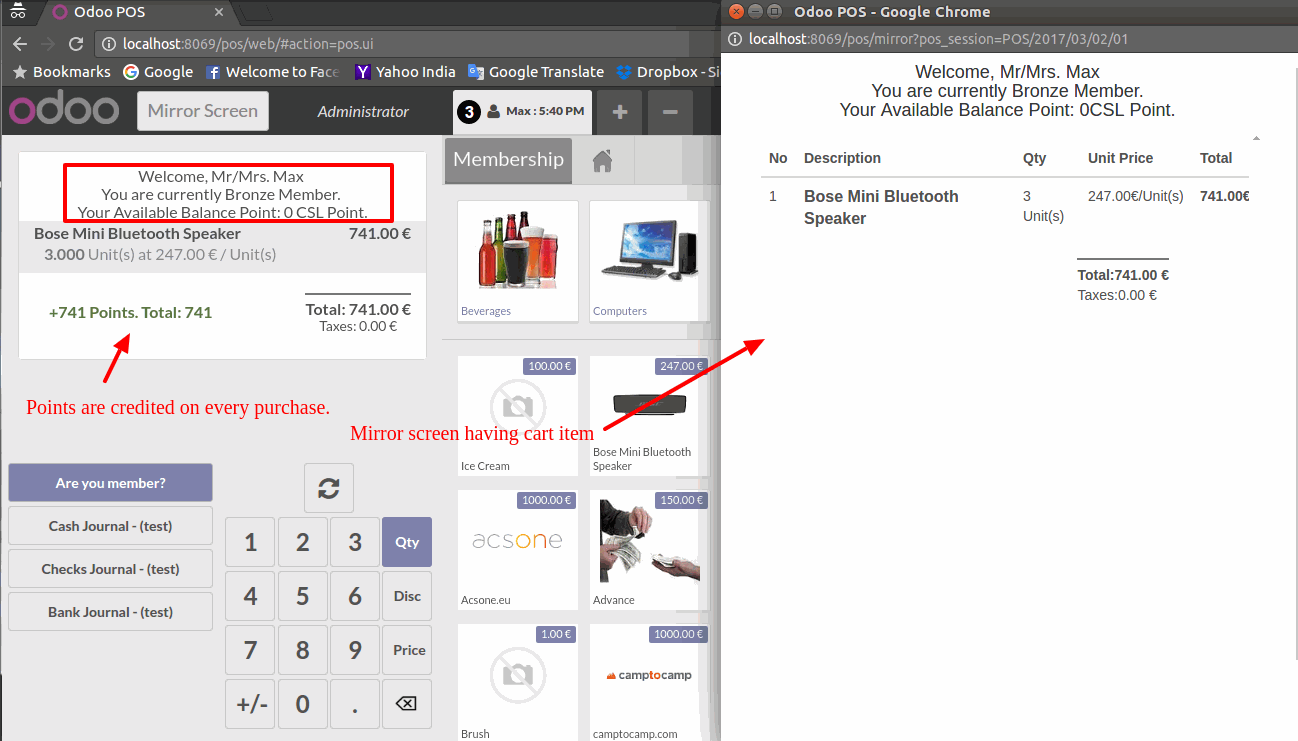This screenshot has height=741, width=1298.
Task: Click numpad key 0
Action: (x=303, y=704)
